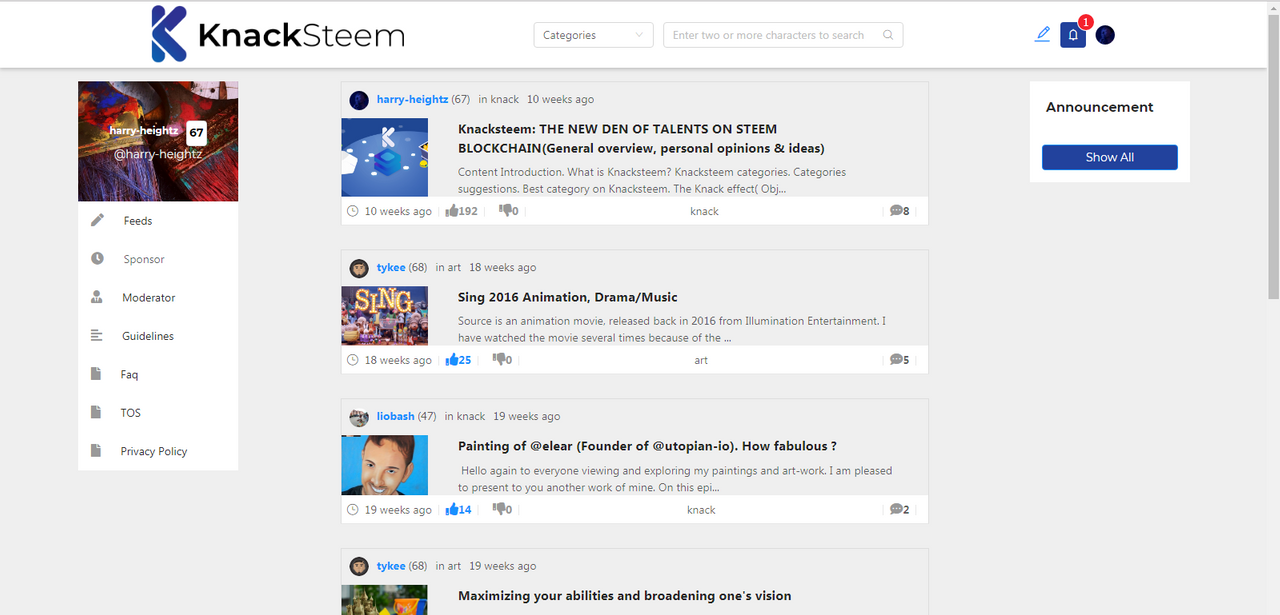1280x615 pixels.
Task: Click the Knacksteem post thumbnail
Action: (385, 157)
